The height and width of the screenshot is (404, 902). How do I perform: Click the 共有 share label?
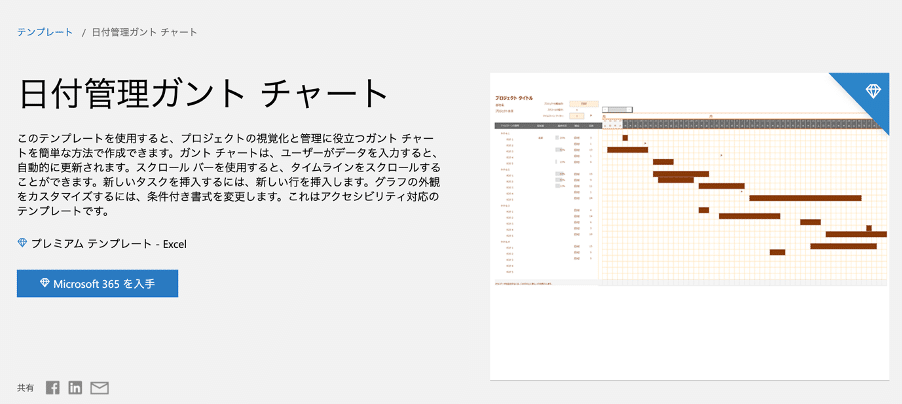(x=25, y=388)
